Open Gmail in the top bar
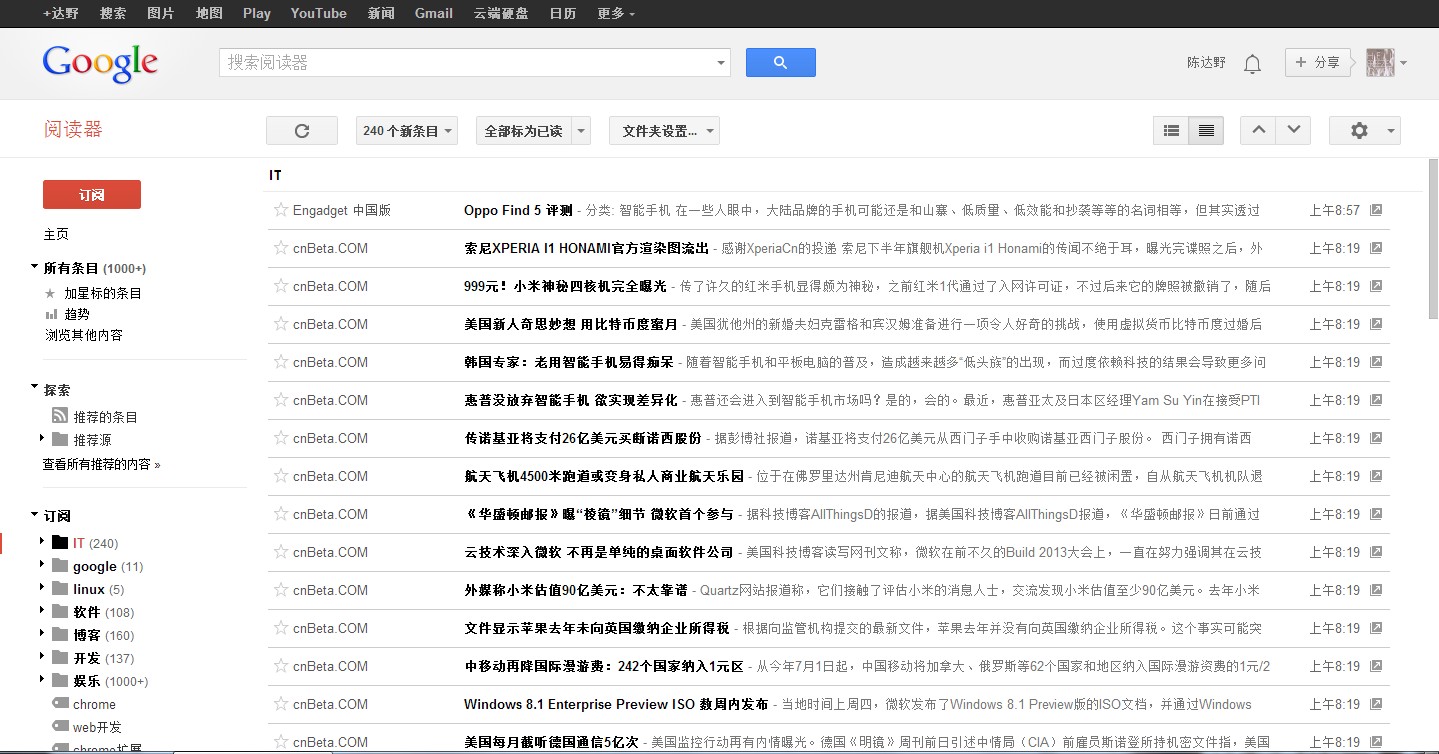Viewport: 1439px width, 754px height. [434, 13]
